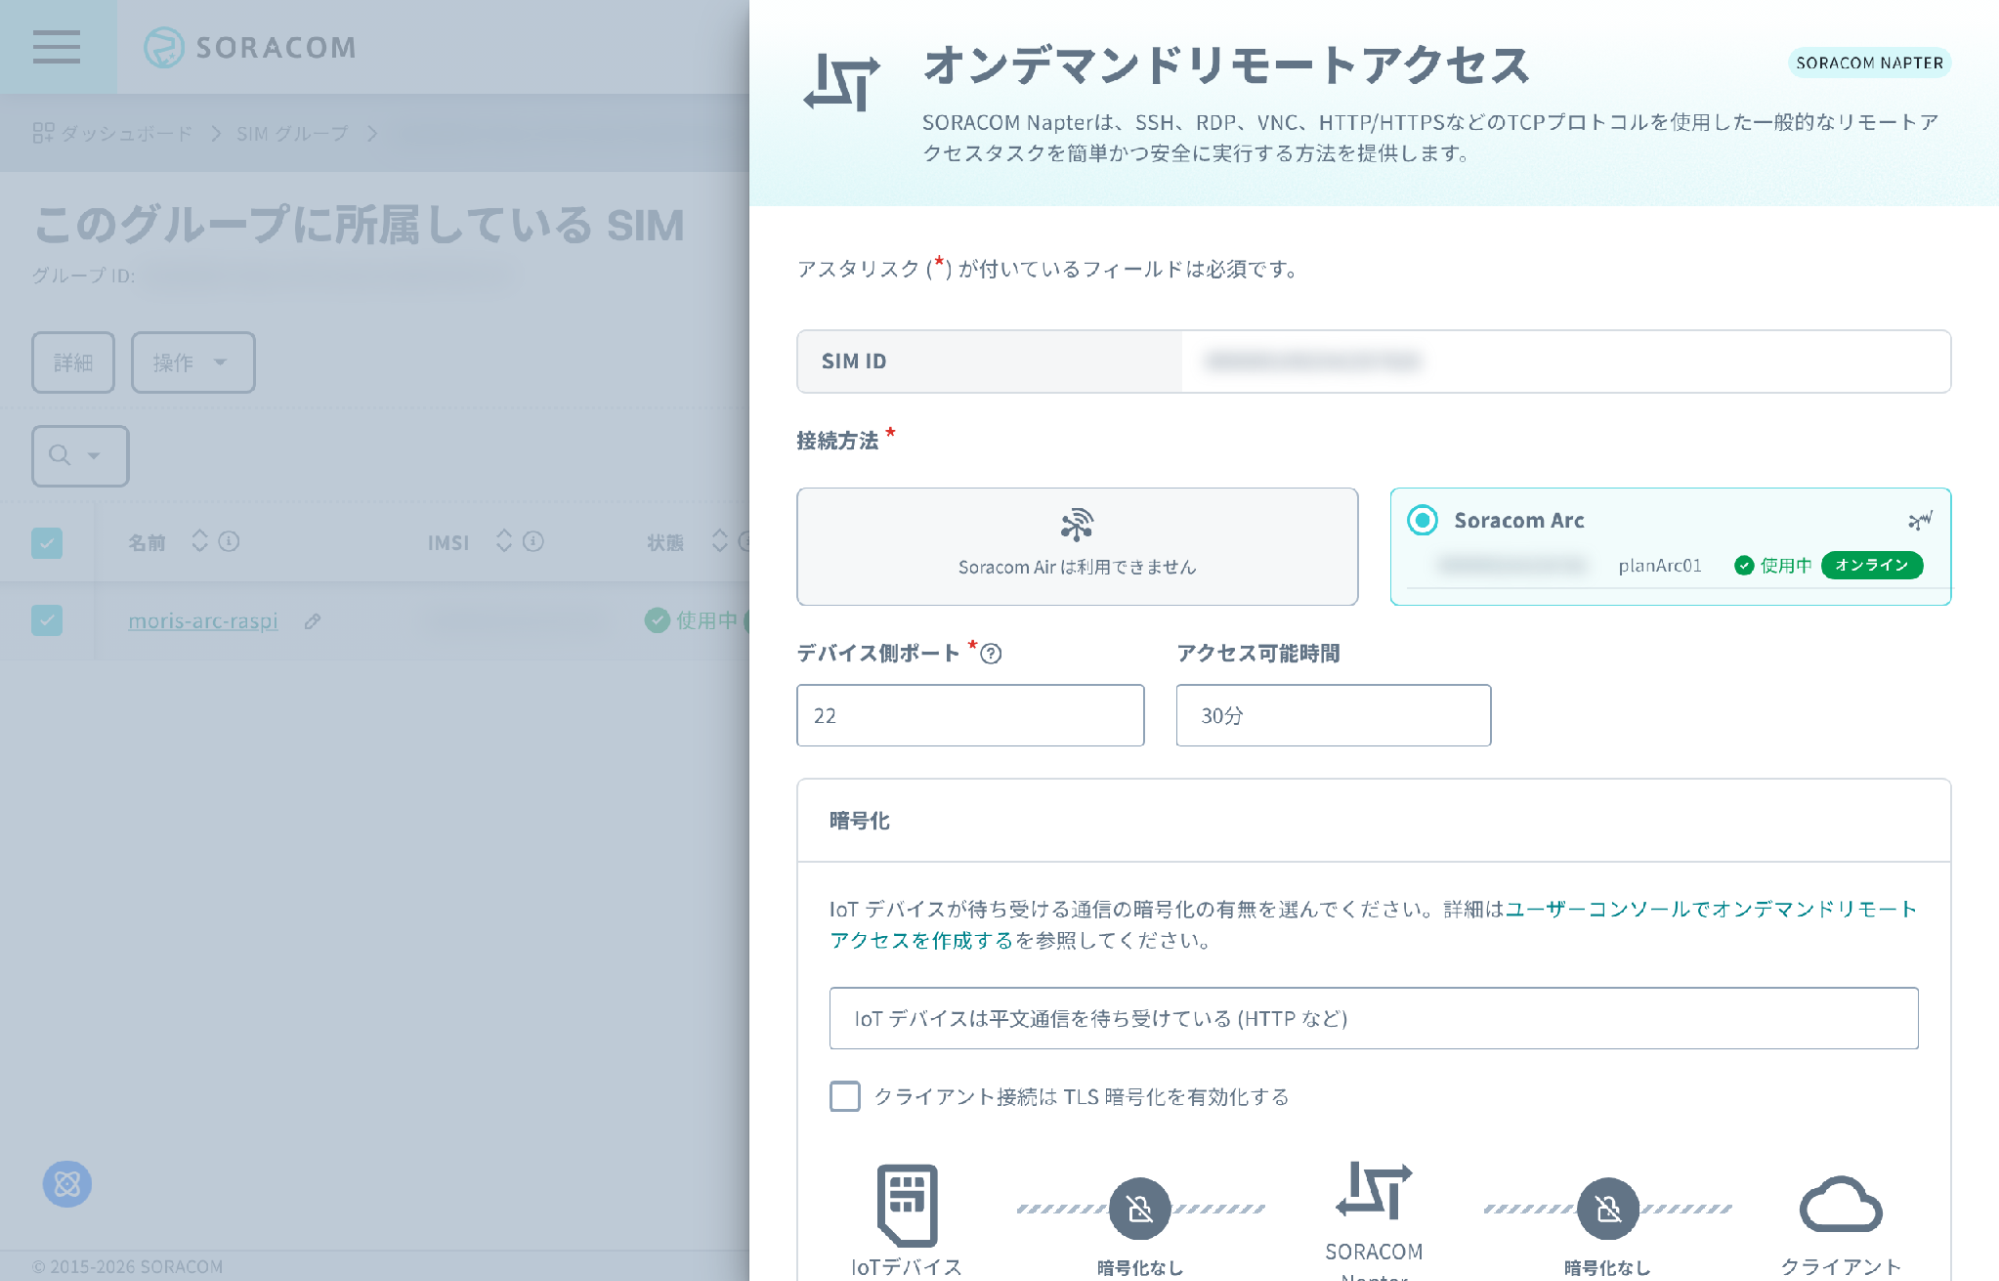
Task: Open the ダッシュボード breadcrumb link
Action: [126, 133]
